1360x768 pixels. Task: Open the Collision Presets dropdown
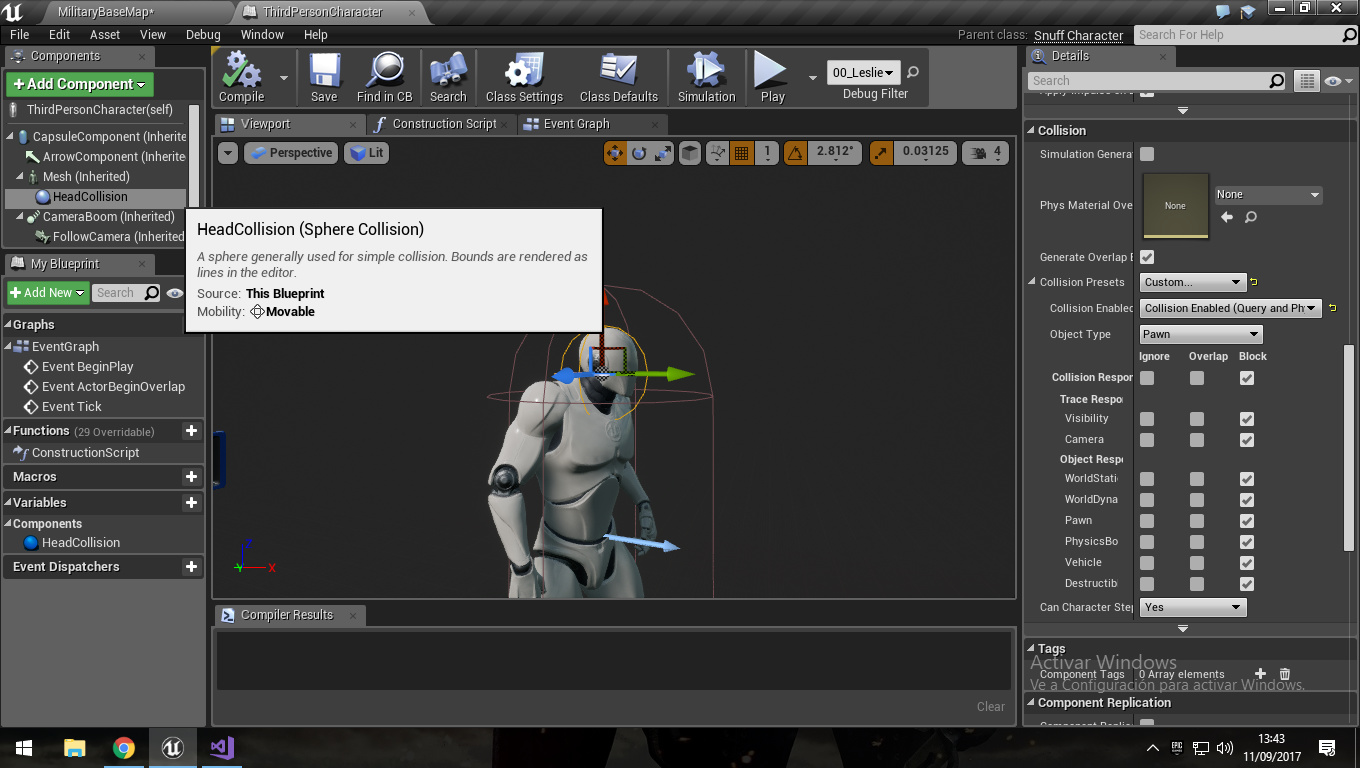click(1193, 282)
